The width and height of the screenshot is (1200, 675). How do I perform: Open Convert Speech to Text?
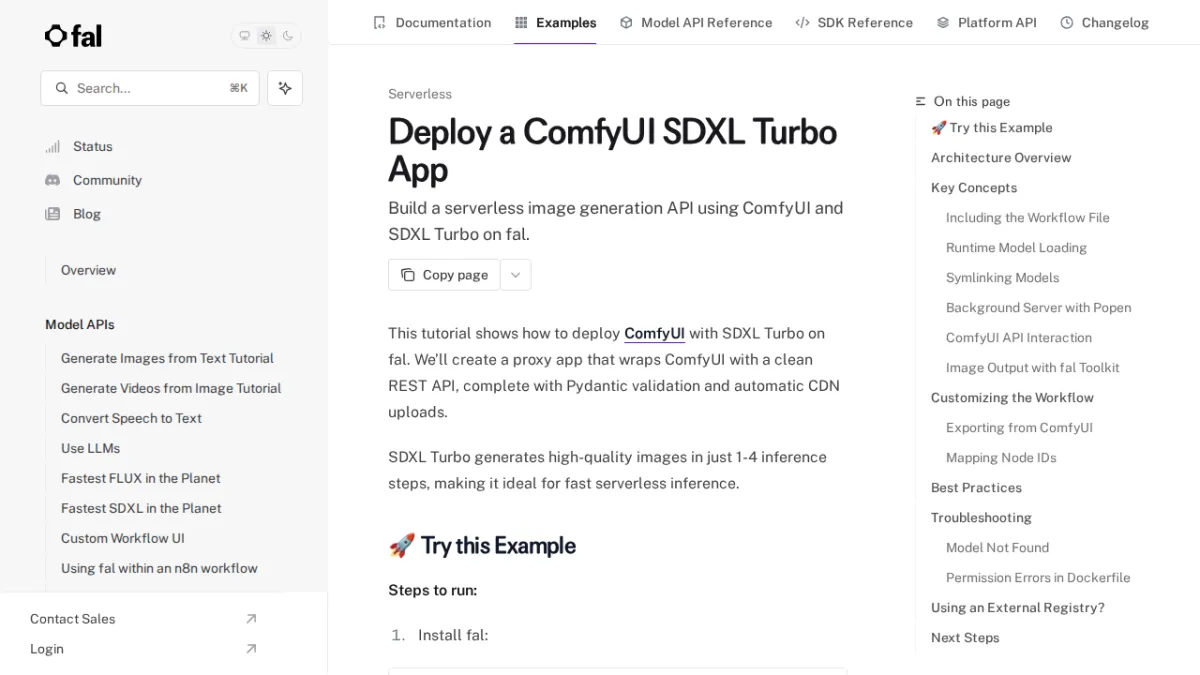click(131, 418)
